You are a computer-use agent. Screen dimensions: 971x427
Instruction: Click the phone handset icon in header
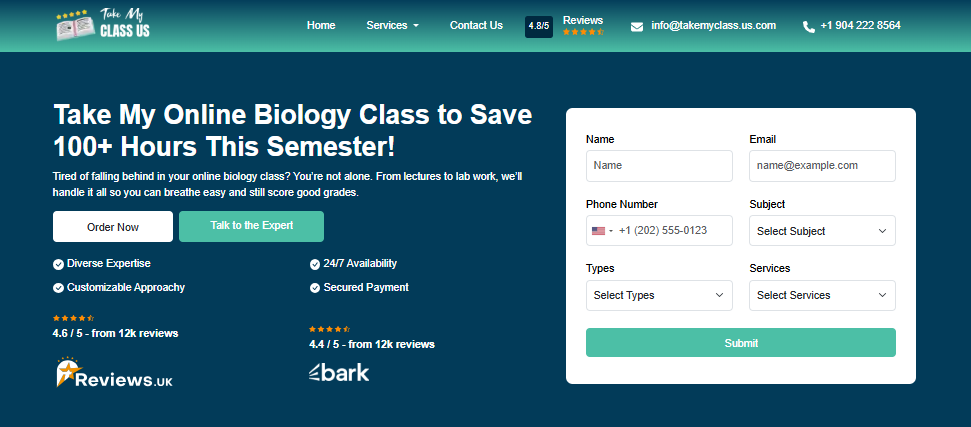click(809, 27)
